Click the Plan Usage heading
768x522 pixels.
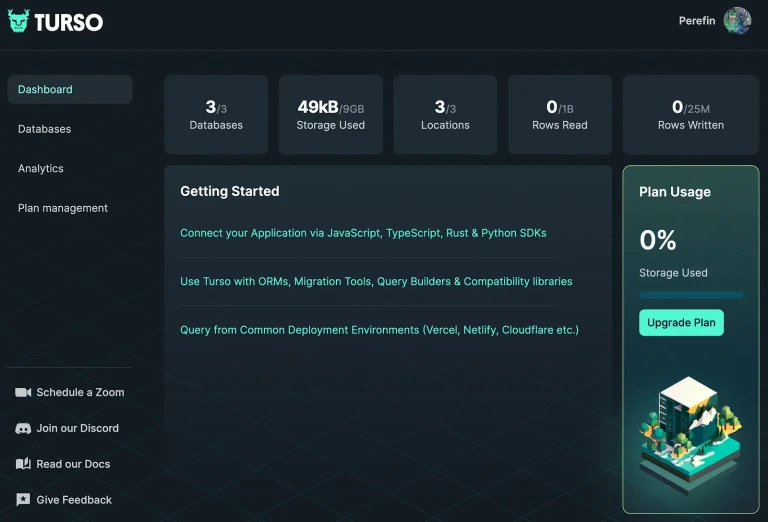click(675, 192)
